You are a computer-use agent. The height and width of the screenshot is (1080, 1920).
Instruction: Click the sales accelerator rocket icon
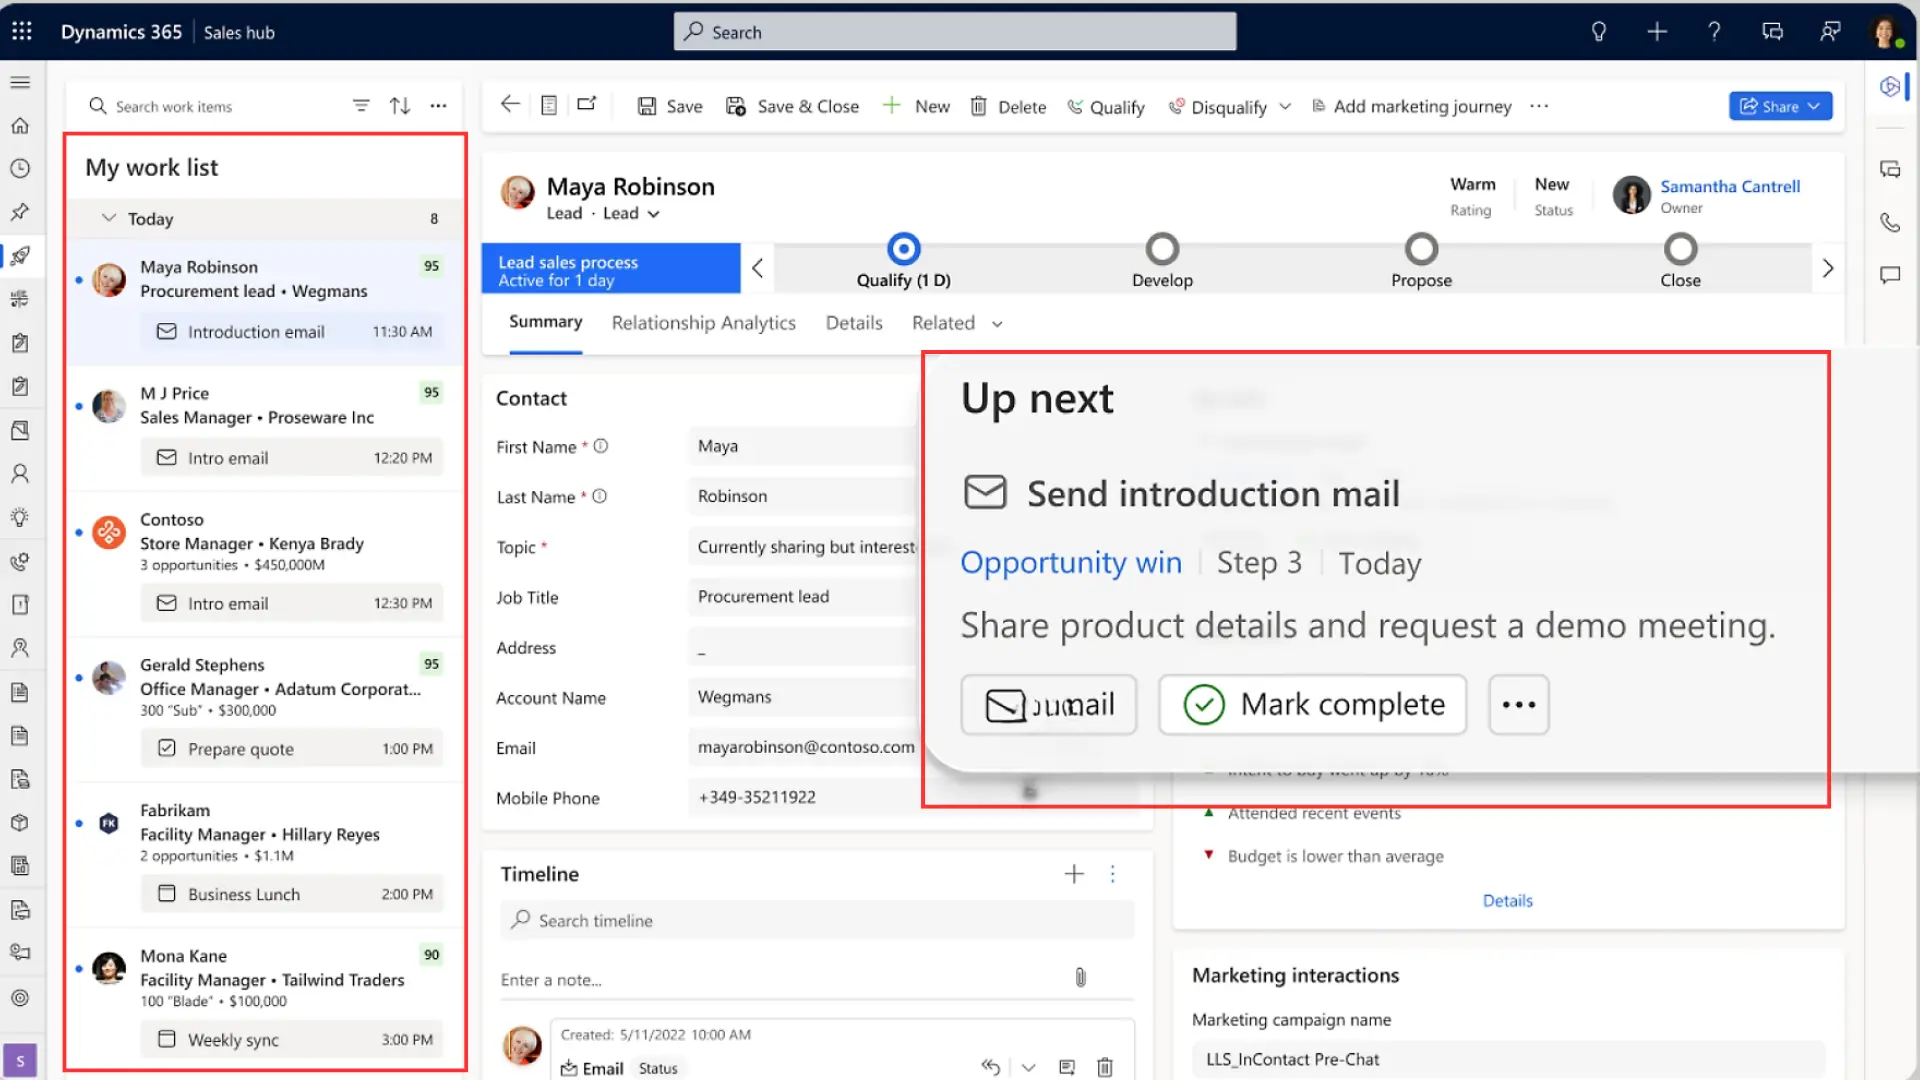pyautogui.click(x=20, y=255)
